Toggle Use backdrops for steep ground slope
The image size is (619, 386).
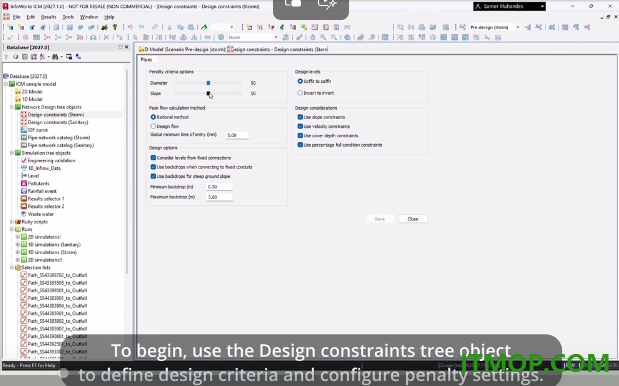click(153, 176)
